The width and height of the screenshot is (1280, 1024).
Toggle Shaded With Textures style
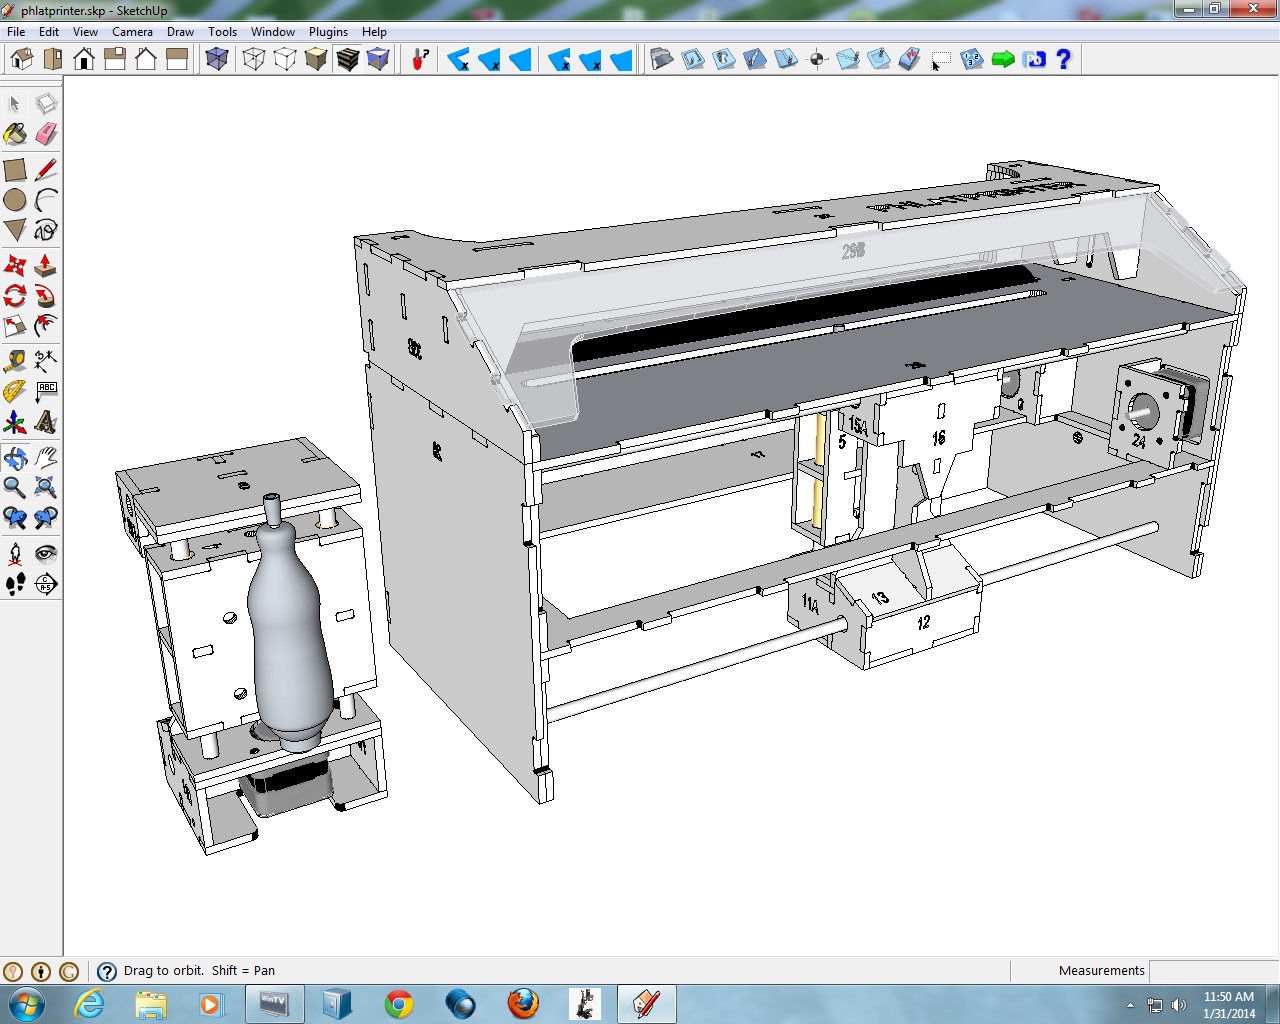[347, 60]
